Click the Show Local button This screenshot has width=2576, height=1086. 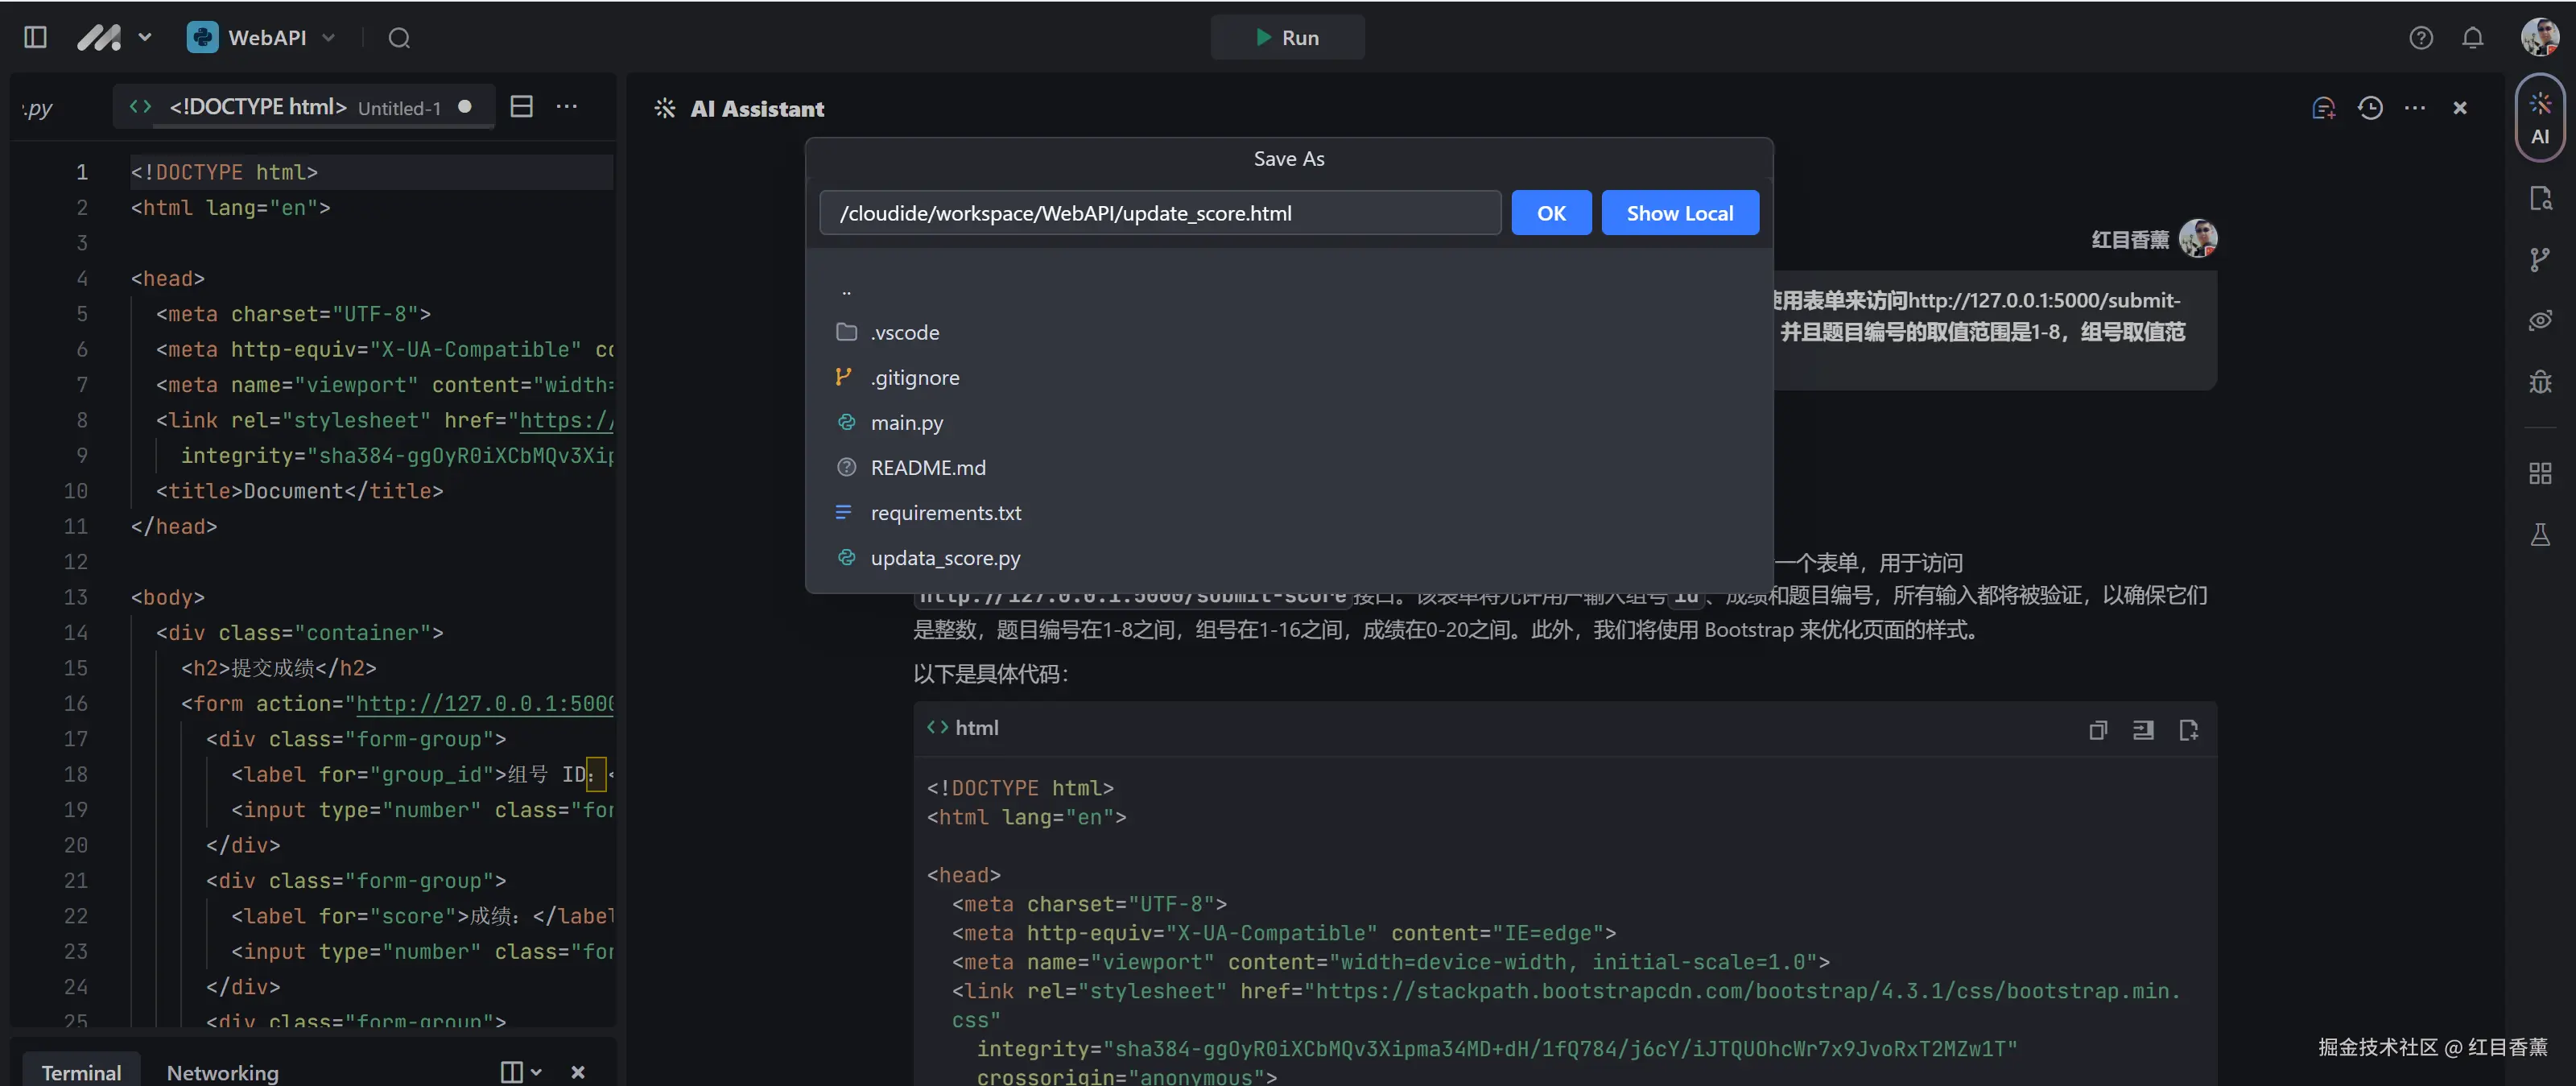(1679, 213)
